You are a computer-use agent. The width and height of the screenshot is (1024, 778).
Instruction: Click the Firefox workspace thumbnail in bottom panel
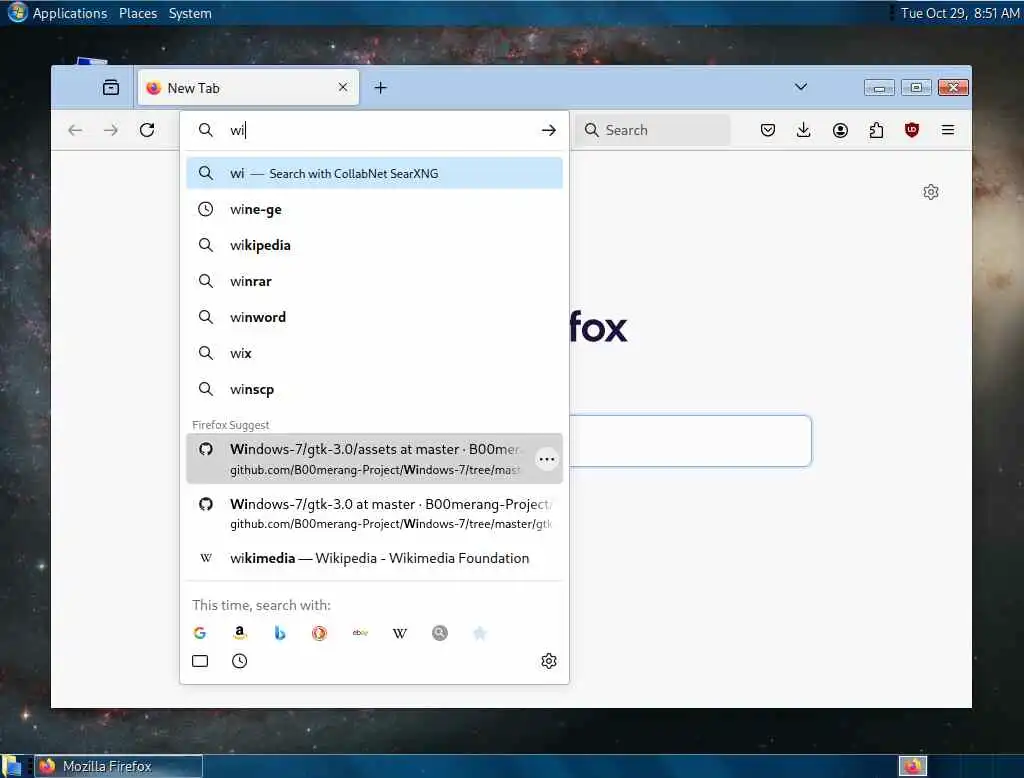tap(913, 766)
